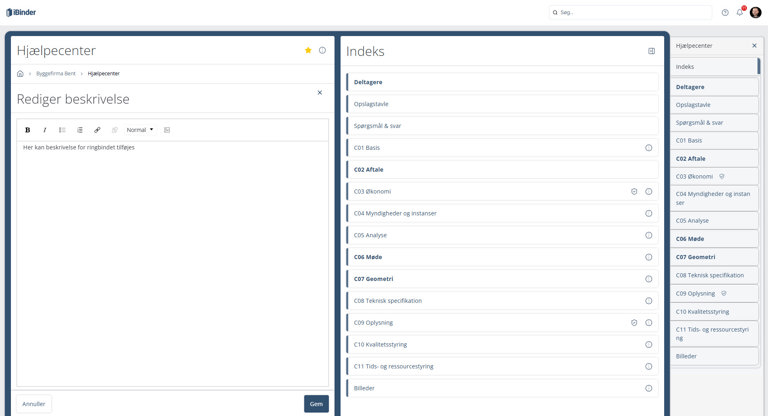
Task: Click the shield icon on C03 Økonomi
Action: [634, 191]
